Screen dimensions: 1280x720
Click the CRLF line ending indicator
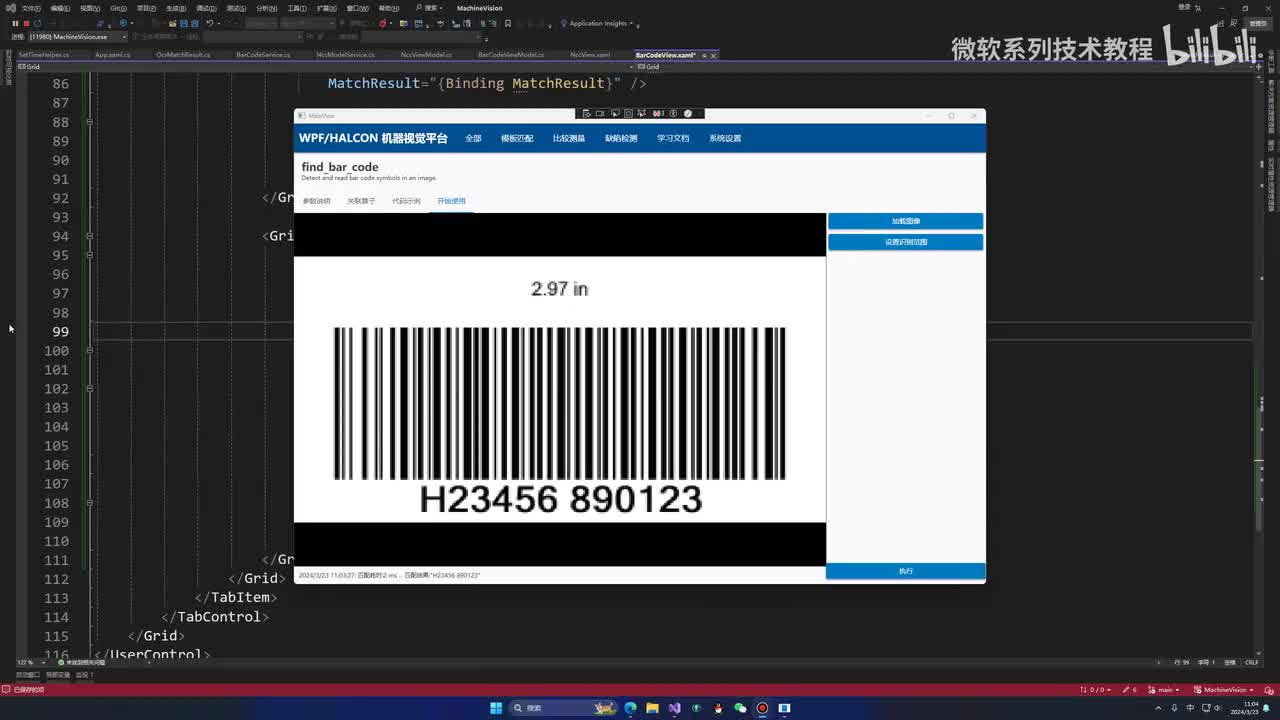click(1251, 662)
